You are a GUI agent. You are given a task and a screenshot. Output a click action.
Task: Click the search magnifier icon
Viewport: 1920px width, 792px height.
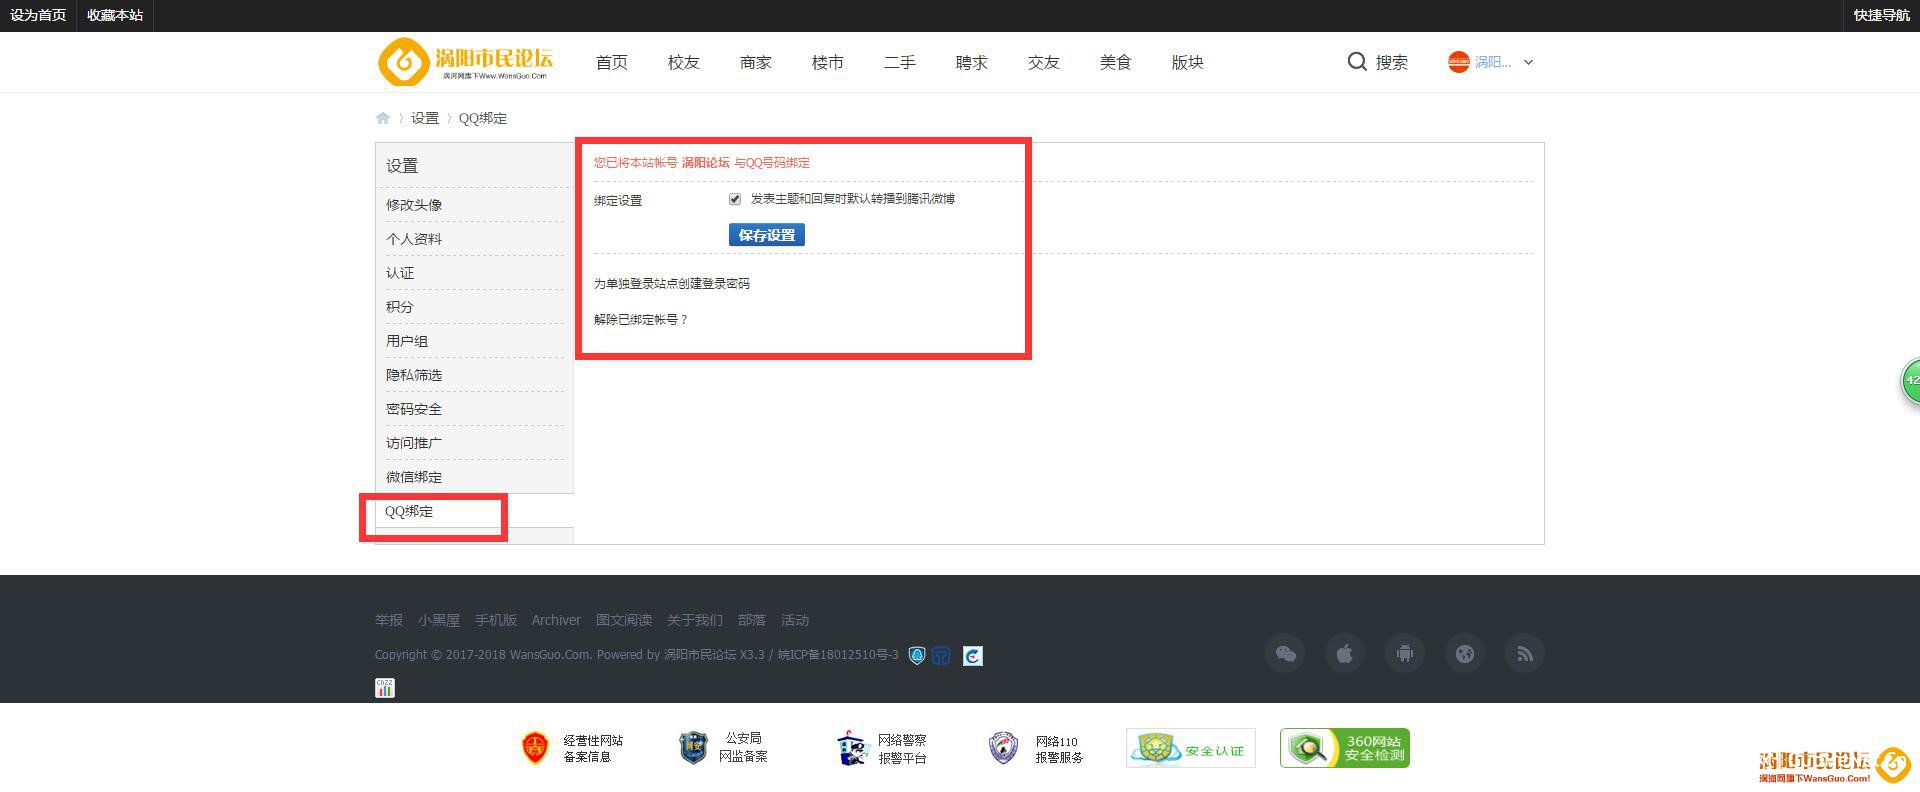pos(1357,62)
